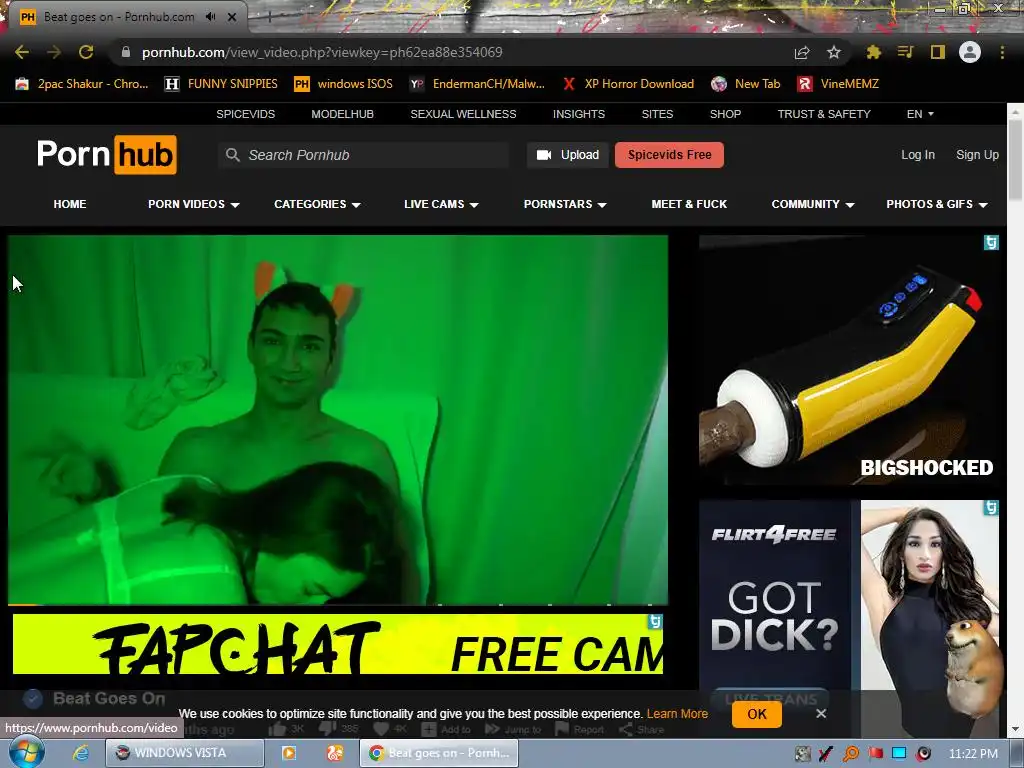
Task: Open the 11:22 PM taskbar clock
Action: click(x=973, y=754)
